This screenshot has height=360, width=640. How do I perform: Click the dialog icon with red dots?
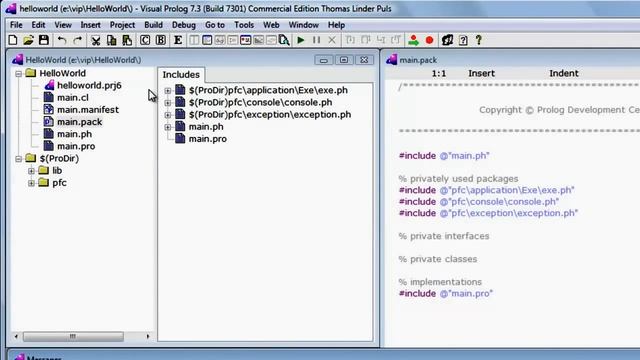[x=246, y=40]
